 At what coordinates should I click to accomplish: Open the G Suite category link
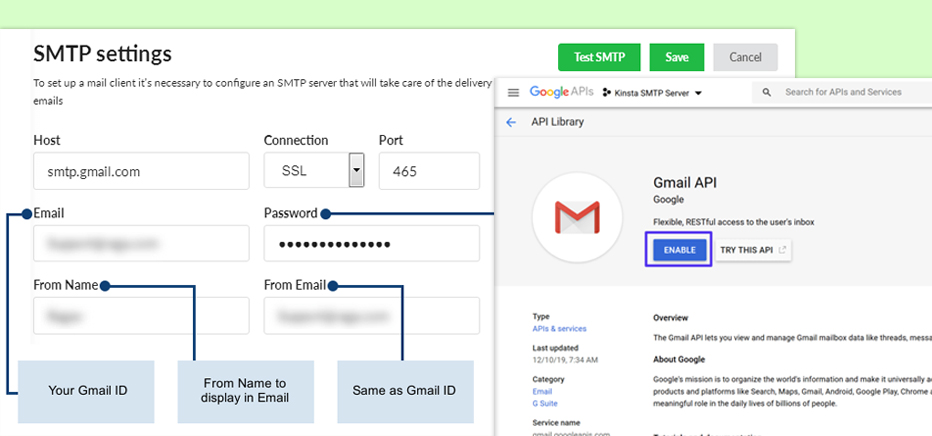pos(544,403)
